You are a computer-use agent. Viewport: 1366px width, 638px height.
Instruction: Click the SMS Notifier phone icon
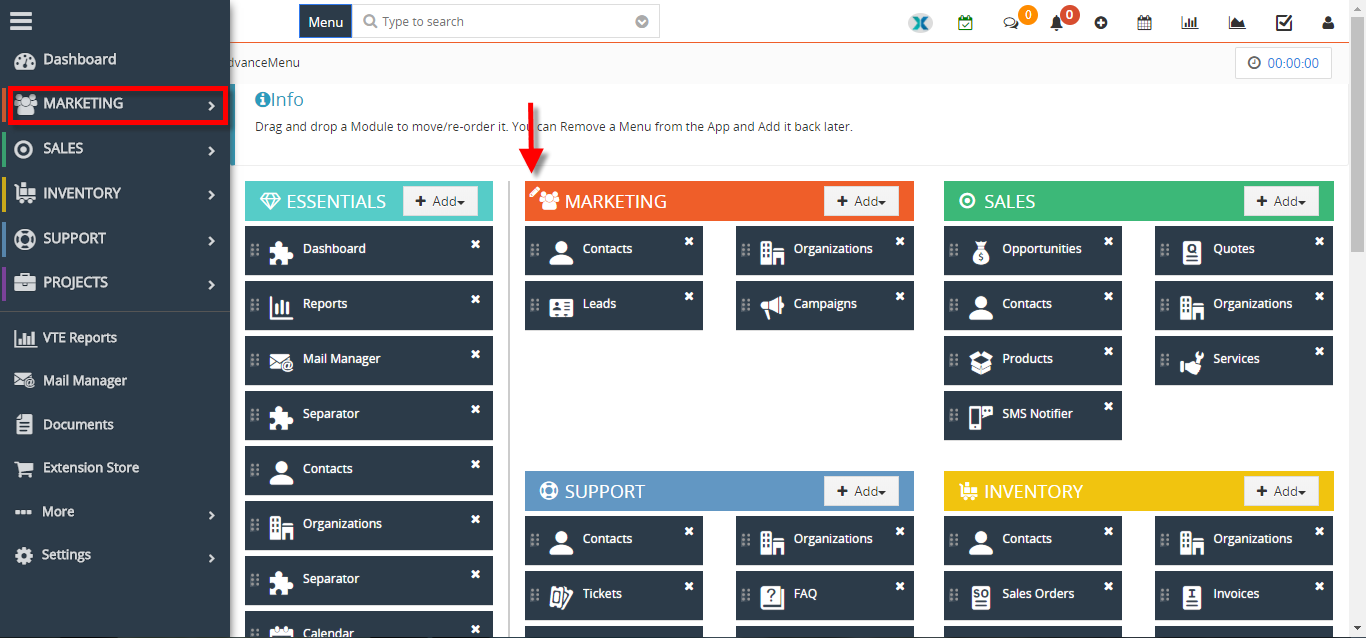coord(981,418)
